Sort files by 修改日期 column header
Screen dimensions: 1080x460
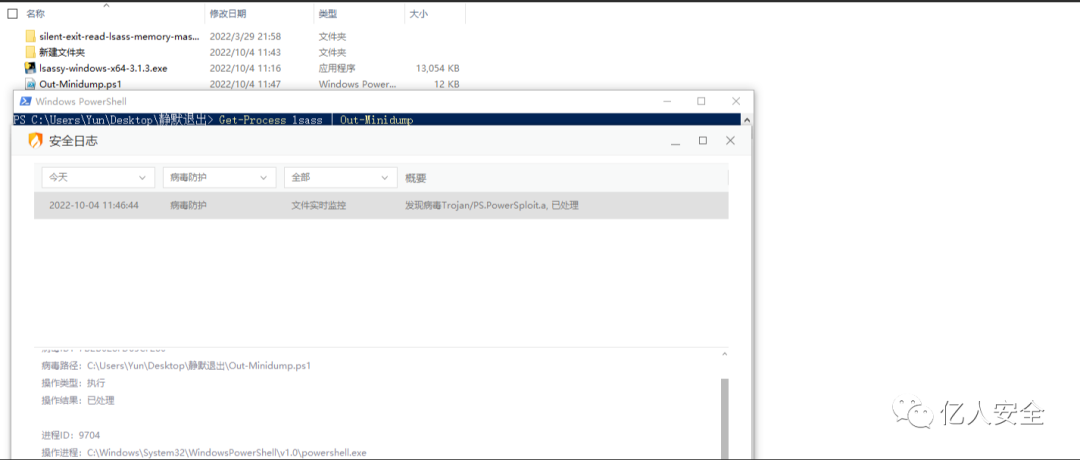[228, 13]
